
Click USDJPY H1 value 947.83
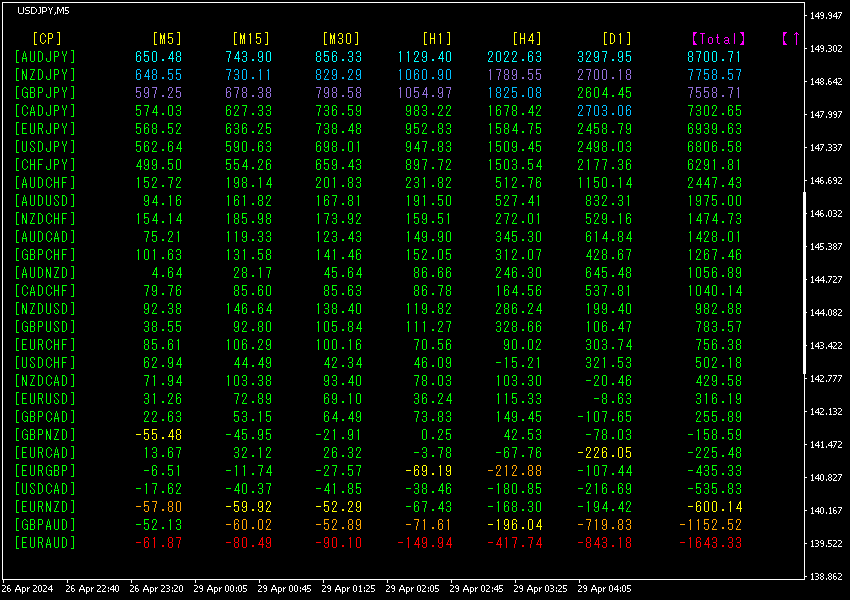(428, 147)
